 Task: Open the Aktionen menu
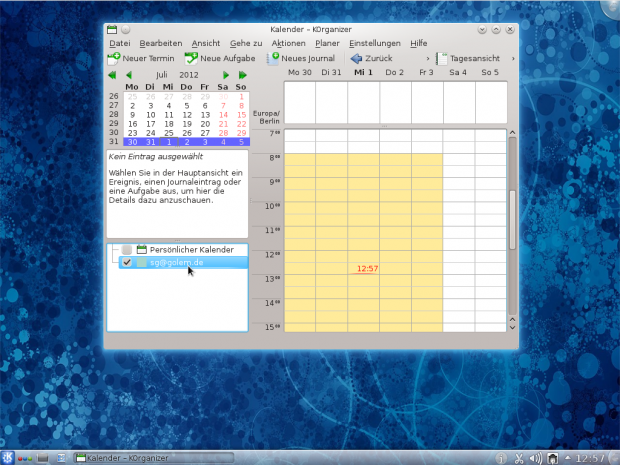(x=288, y=43)
